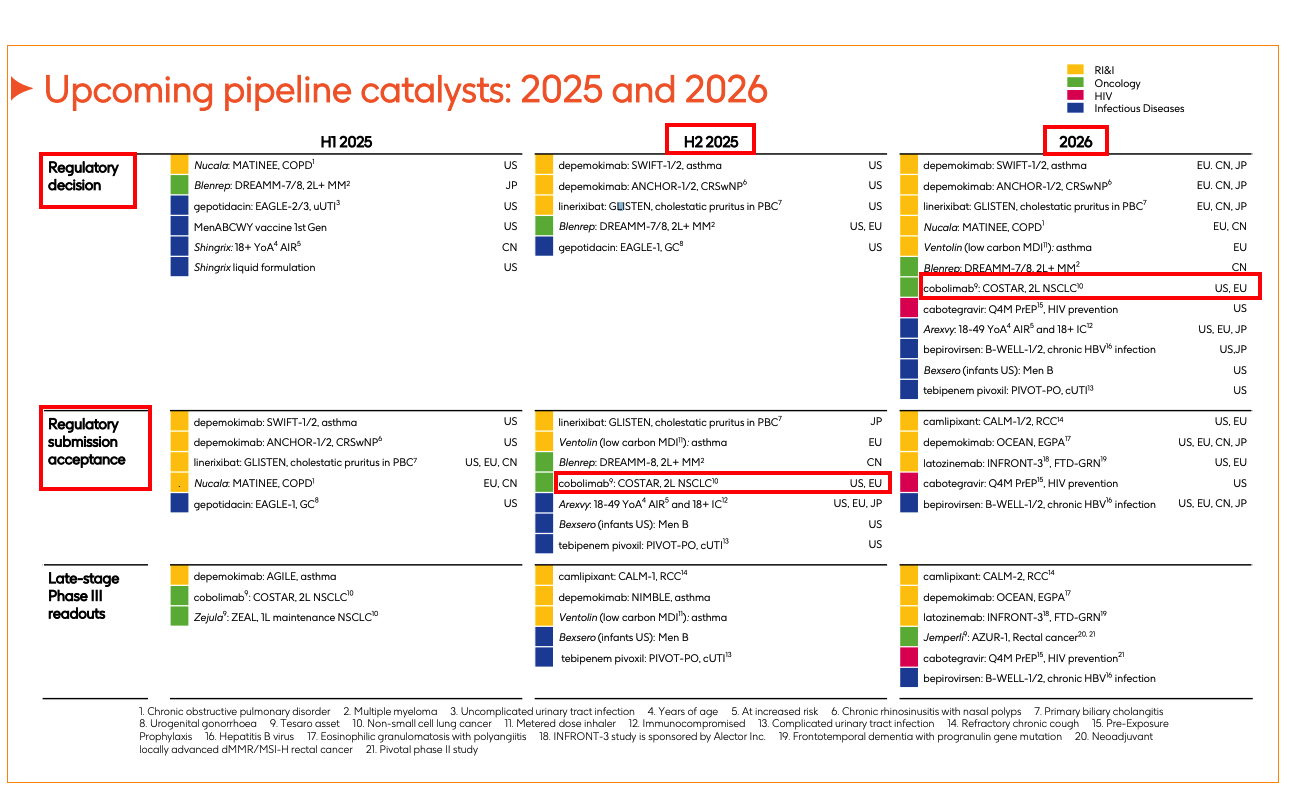Click "US,JP" region beside bepirovirsen in 2026 decisions
1300x800 pixels.
pos(1232,350)
